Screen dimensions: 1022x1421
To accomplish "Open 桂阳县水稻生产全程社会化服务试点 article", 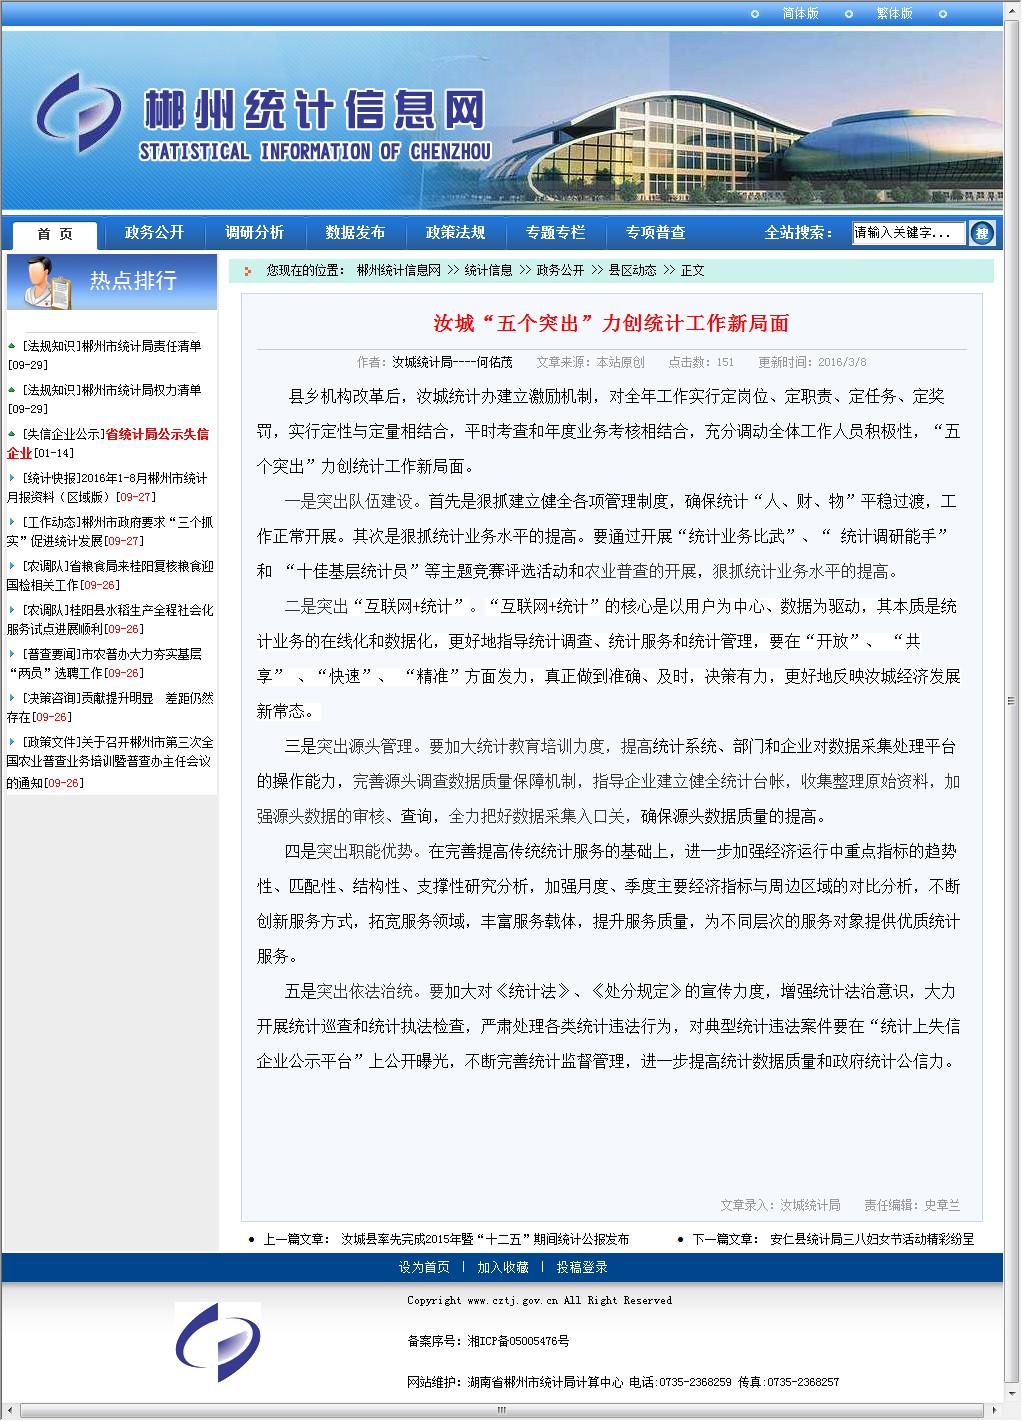I will (110, 619).
